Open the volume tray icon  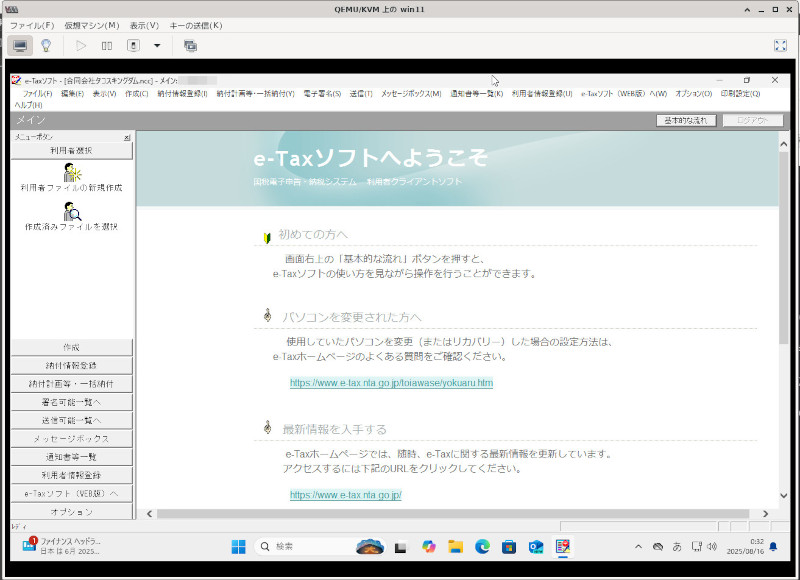tap(712, 547)
